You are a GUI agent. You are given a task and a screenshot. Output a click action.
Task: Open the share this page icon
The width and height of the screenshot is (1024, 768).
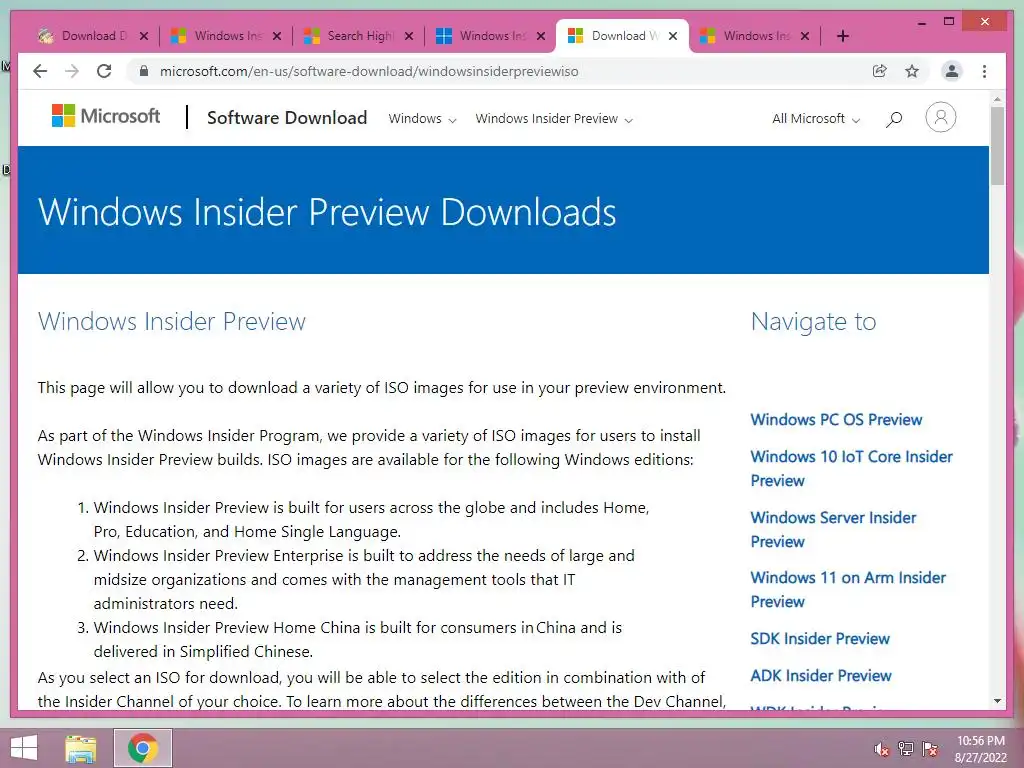pos(880,71)
